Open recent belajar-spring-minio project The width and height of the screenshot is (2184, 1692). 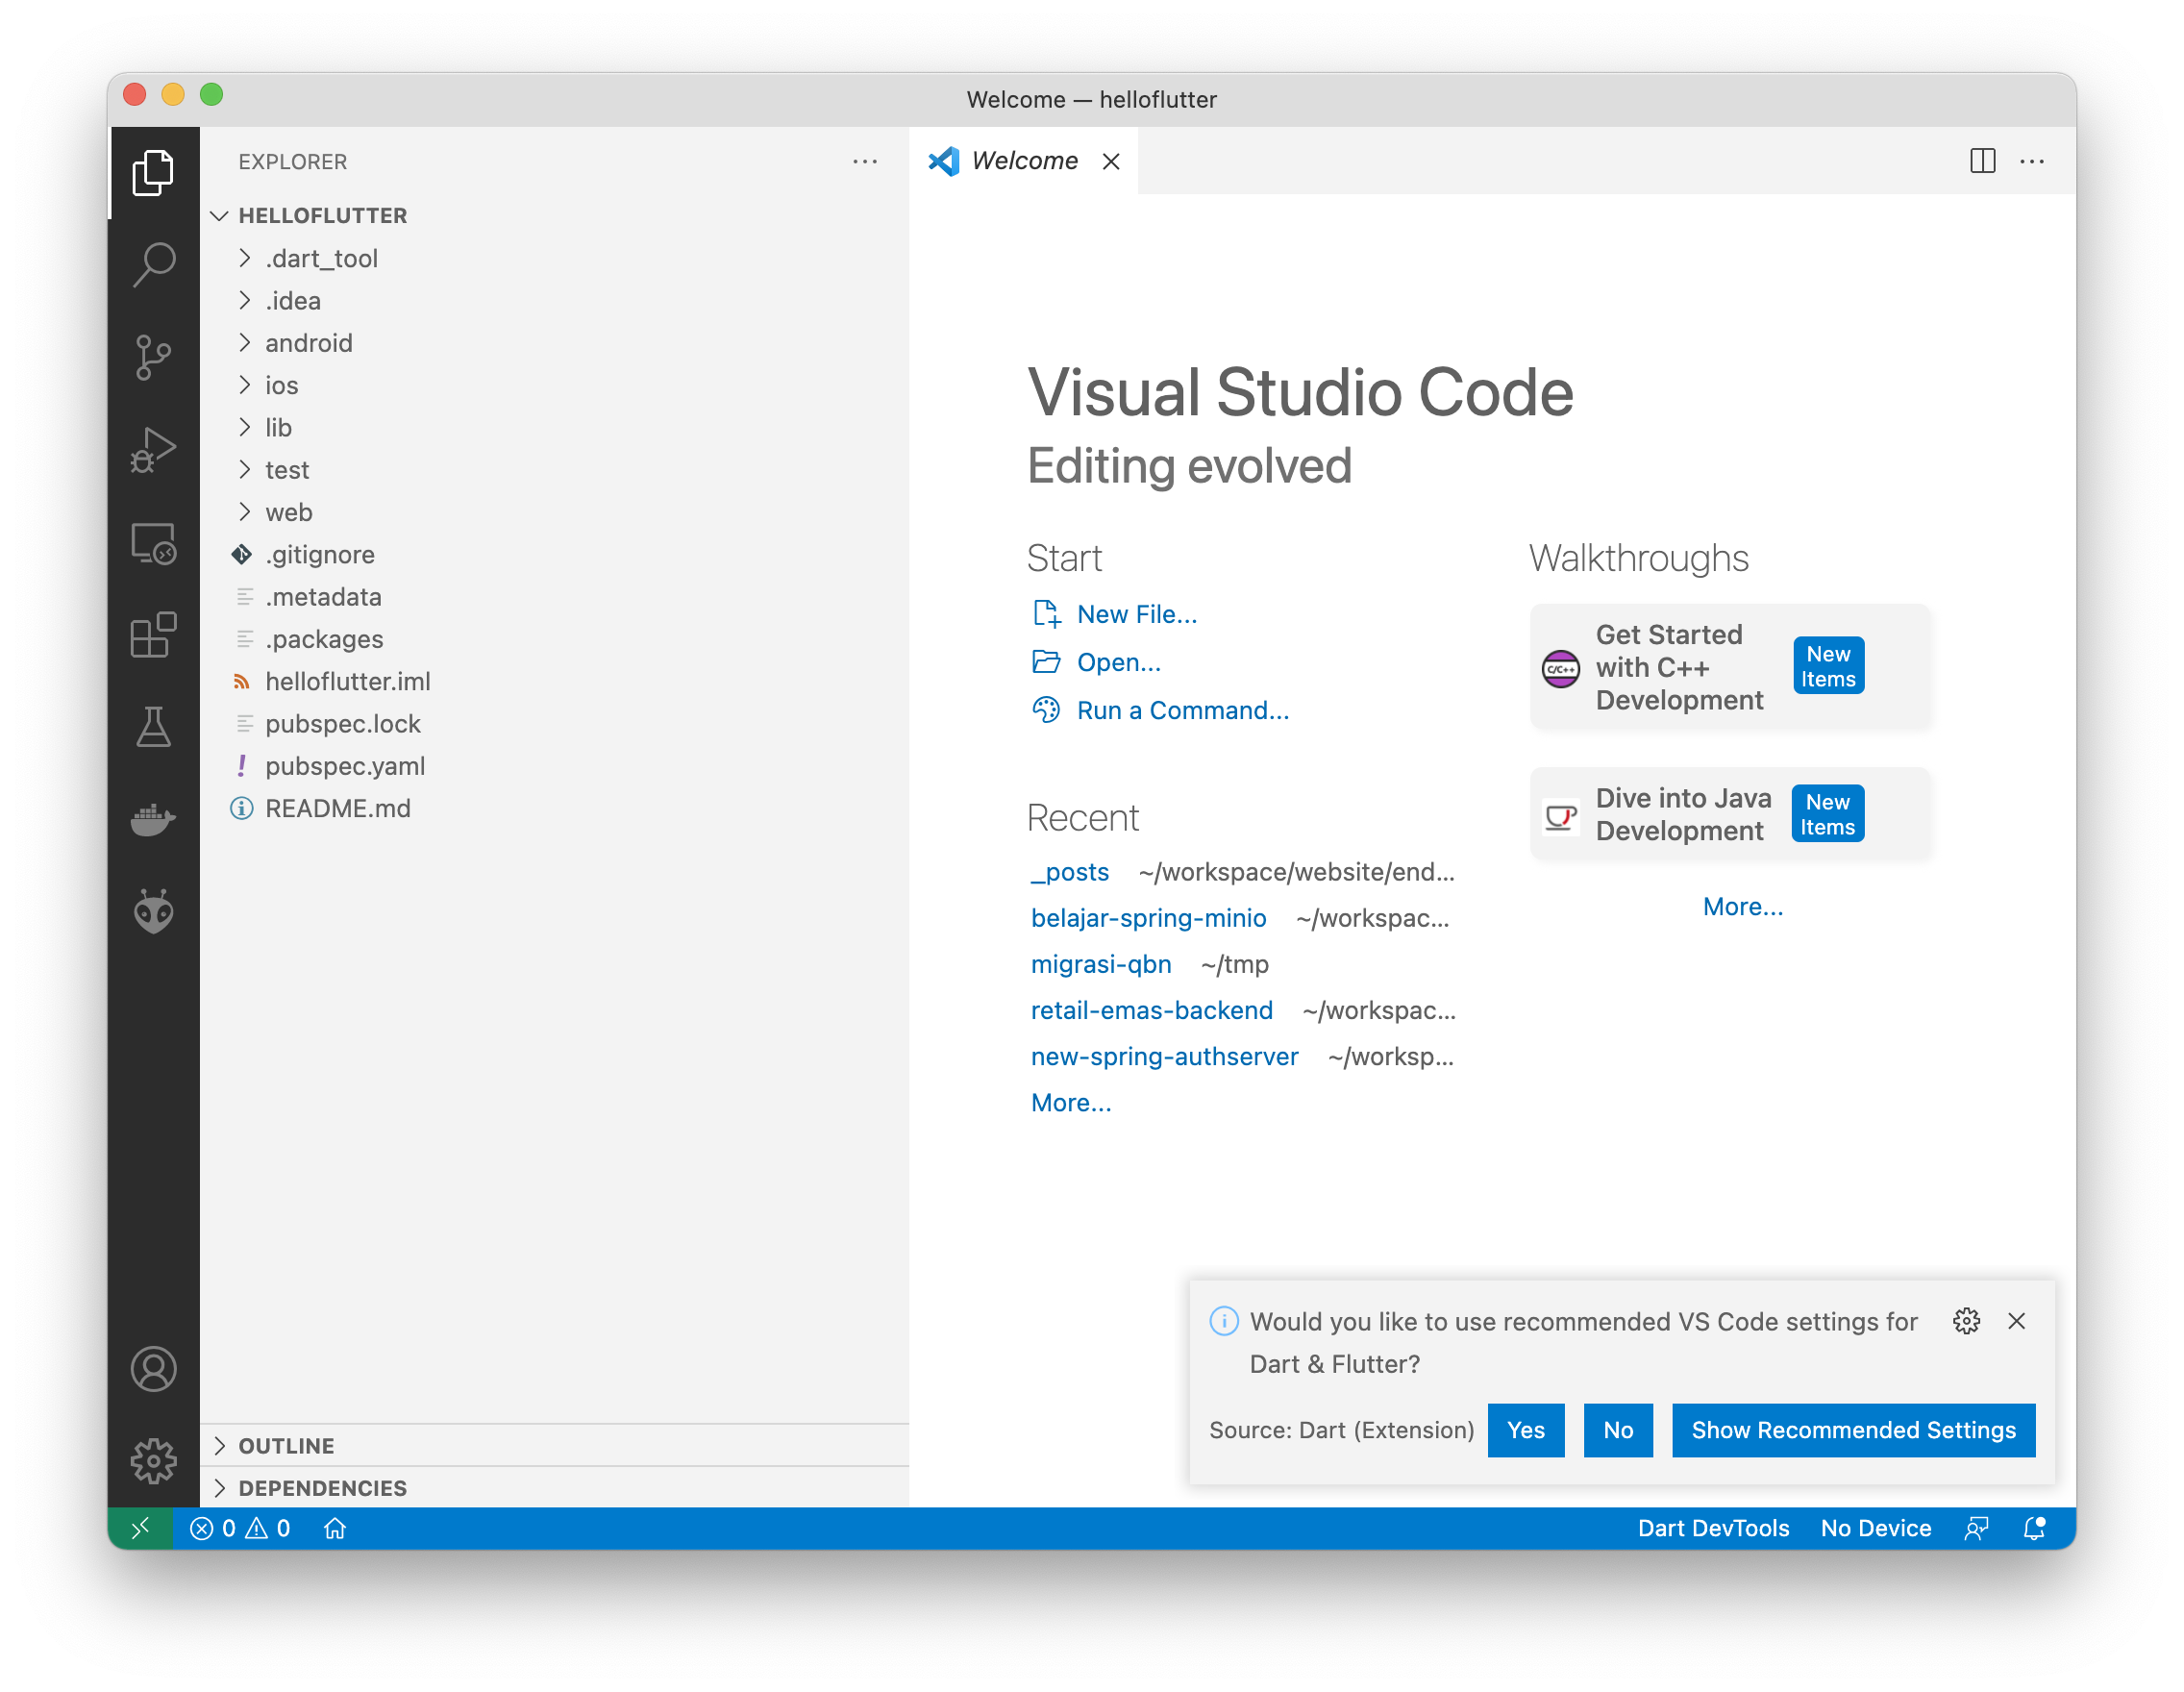pyautogui.click(x=1148, y=917)
